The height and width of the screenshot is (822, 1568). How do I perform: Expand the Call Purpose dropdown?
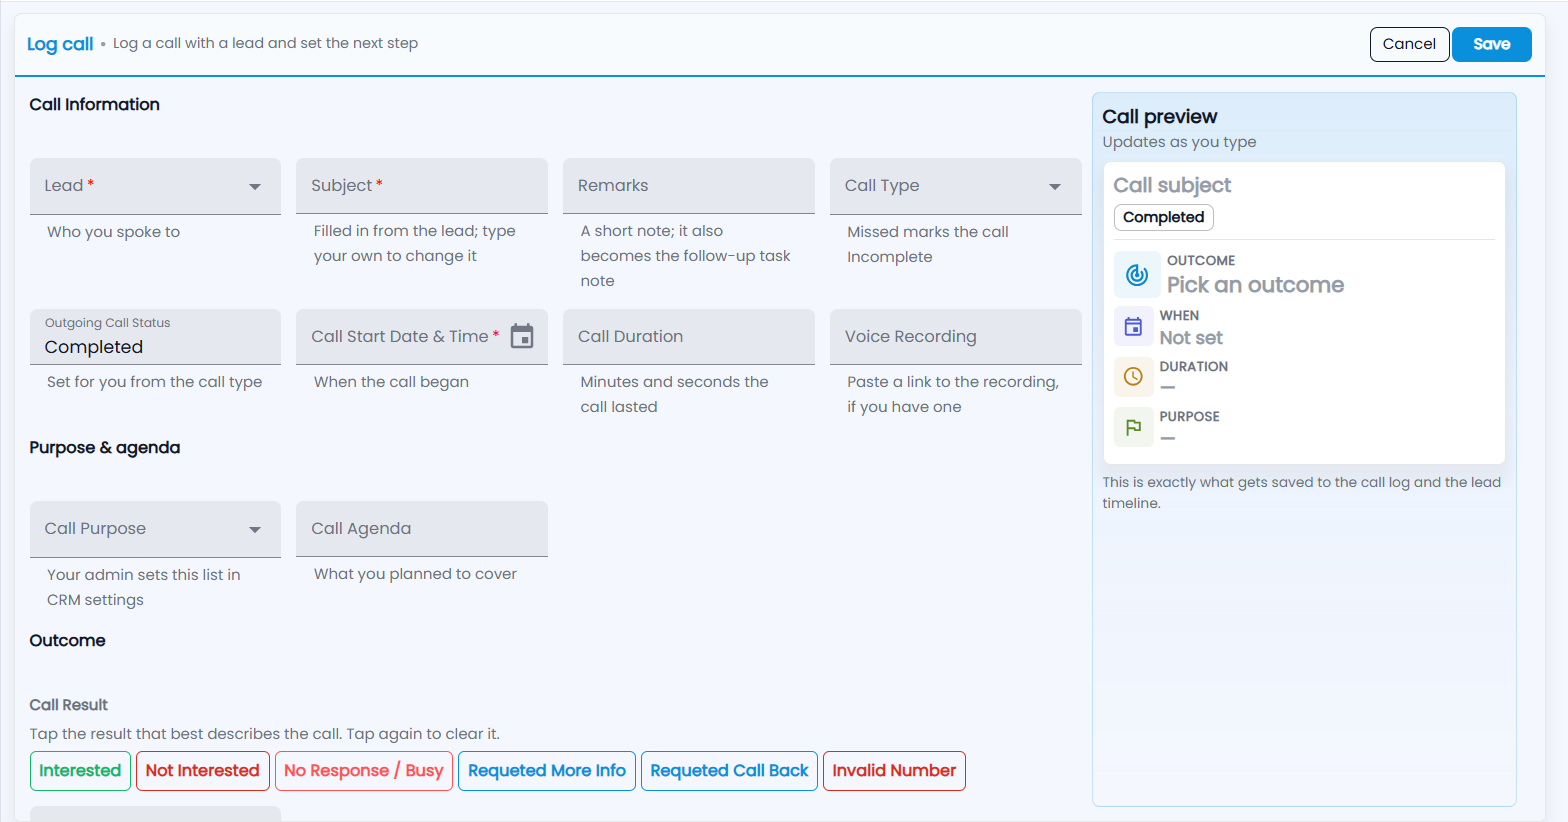[155, 529]
